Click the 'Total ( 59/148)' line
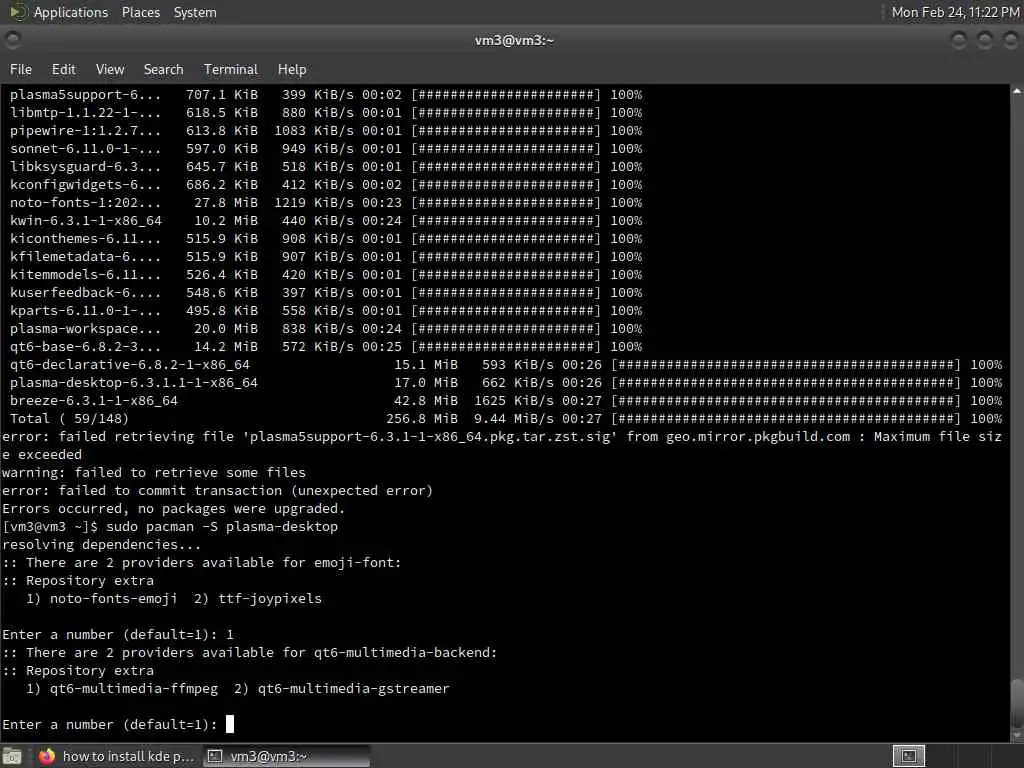Screen dimensions: 1024x768 505,419
